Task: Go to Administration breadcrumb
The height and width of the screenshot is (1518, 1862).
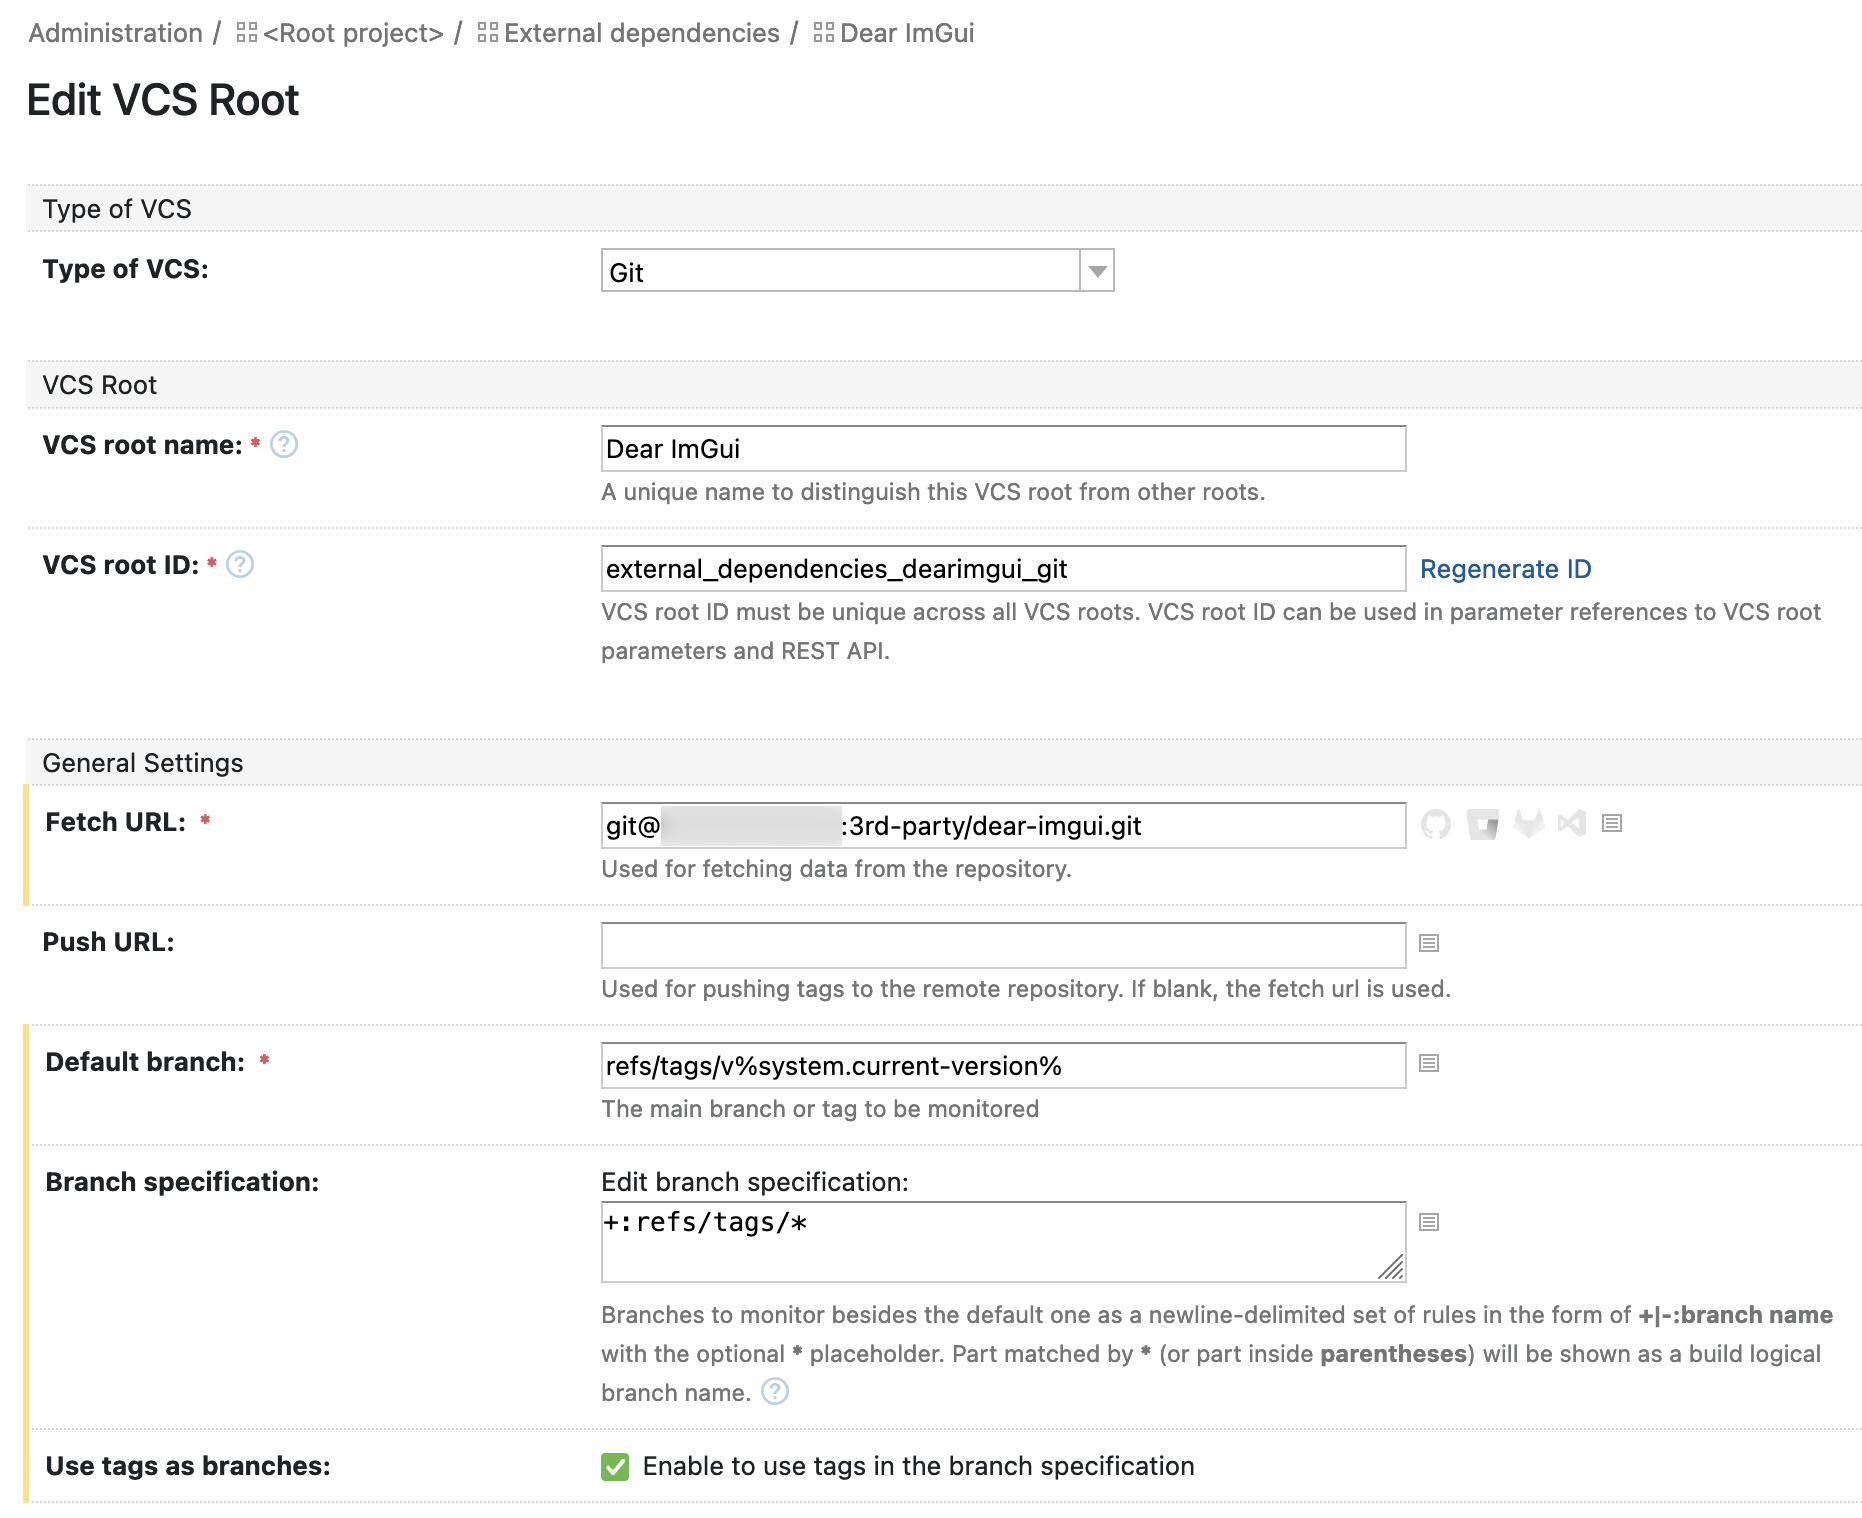Action: (116, 33)
